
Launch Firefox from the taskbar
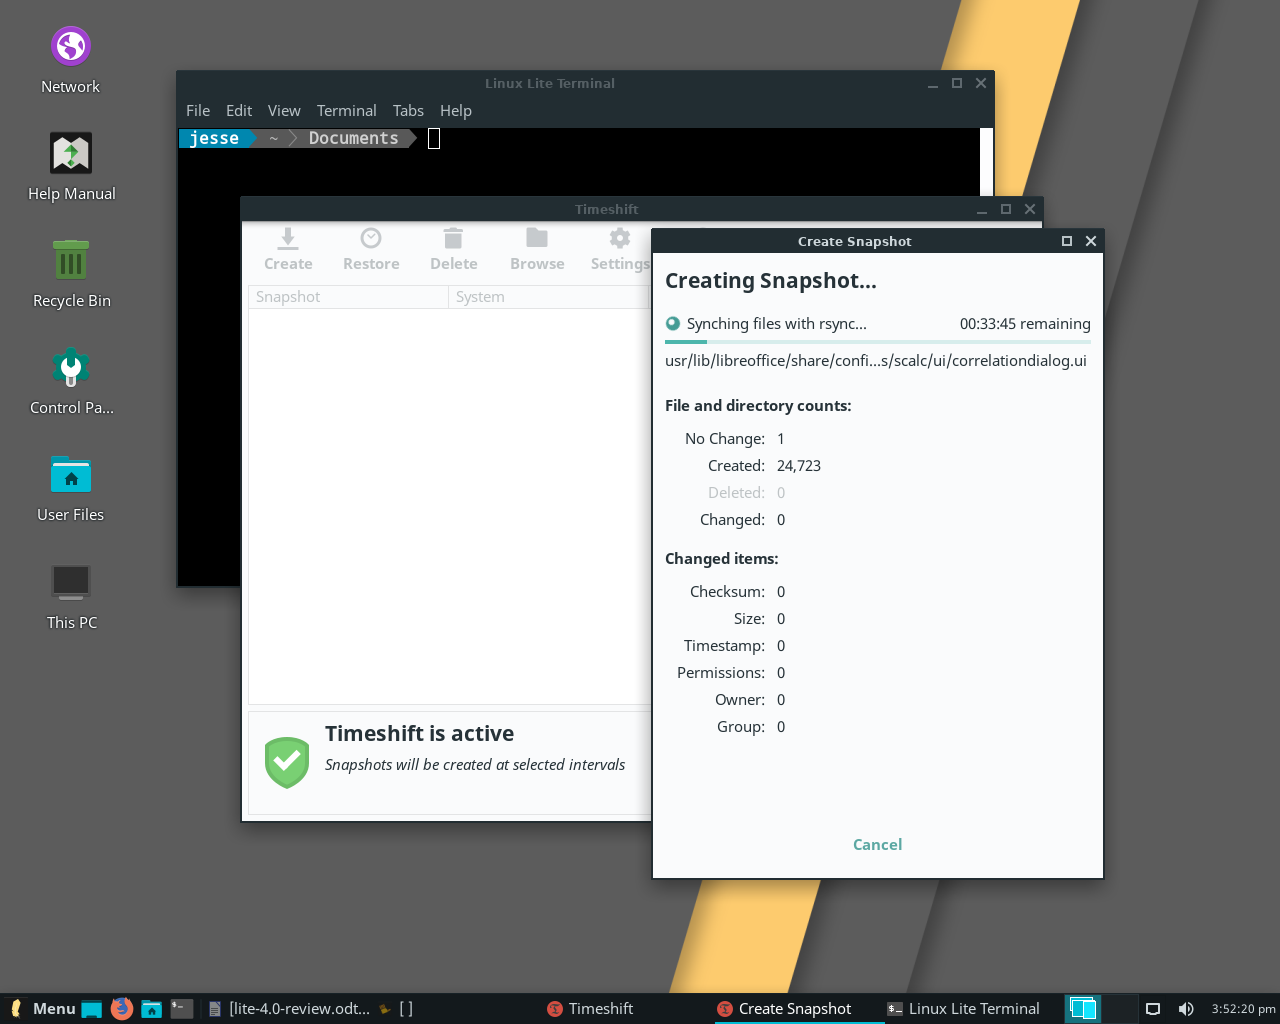(122, 1008)
